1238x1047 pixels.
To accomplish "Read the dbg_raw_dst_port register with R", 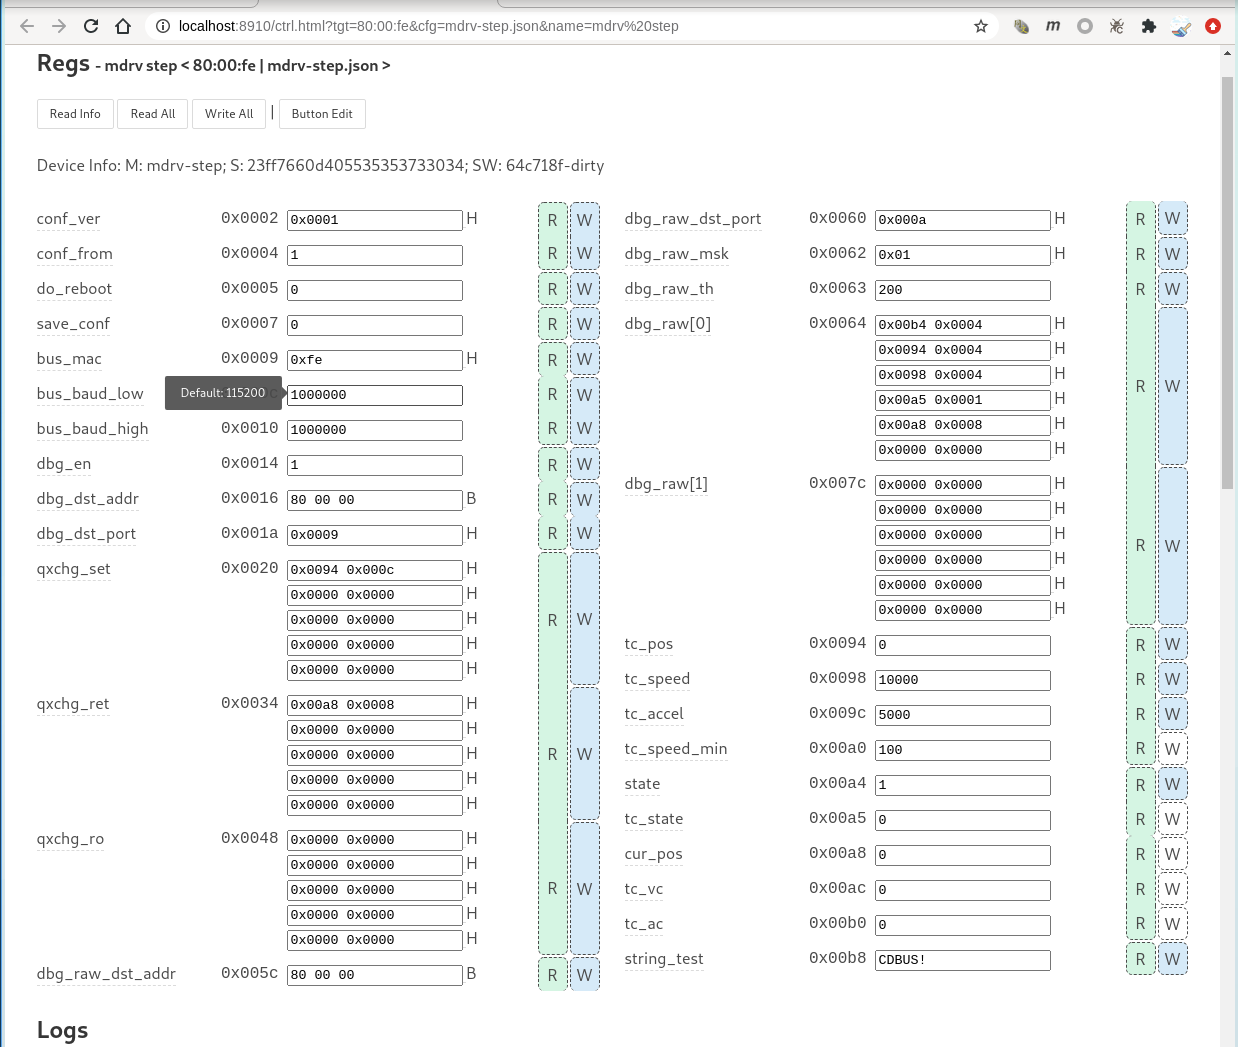I will (x=1140, y=219).
